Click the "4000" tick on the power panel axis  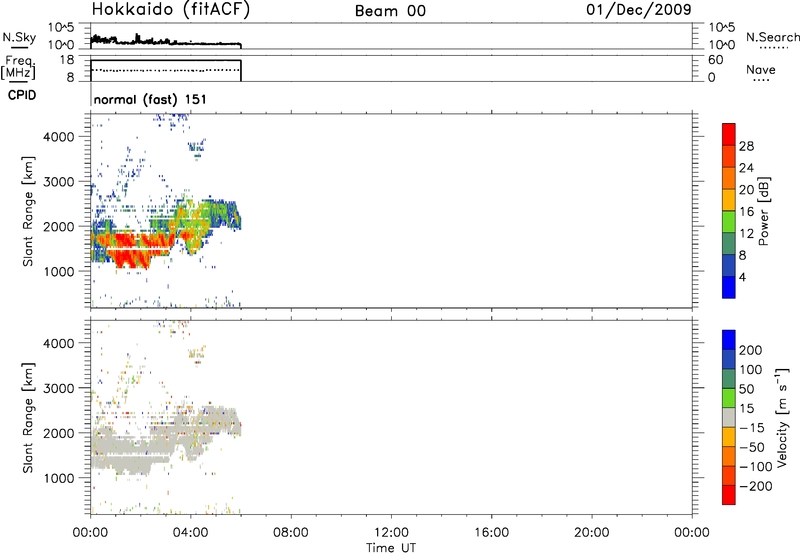tap(58, 137)
